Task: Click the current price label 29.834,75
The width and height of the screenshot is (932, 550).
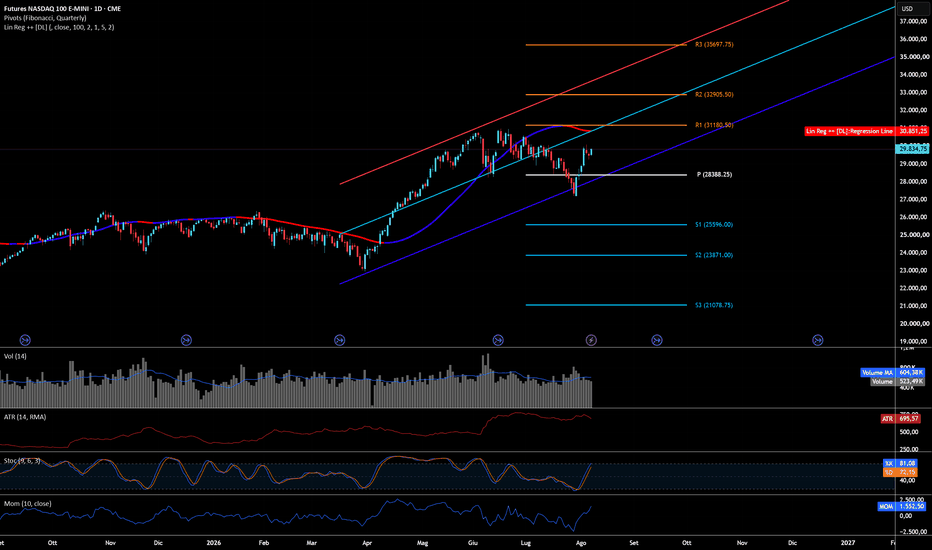Action: (913, 149)
